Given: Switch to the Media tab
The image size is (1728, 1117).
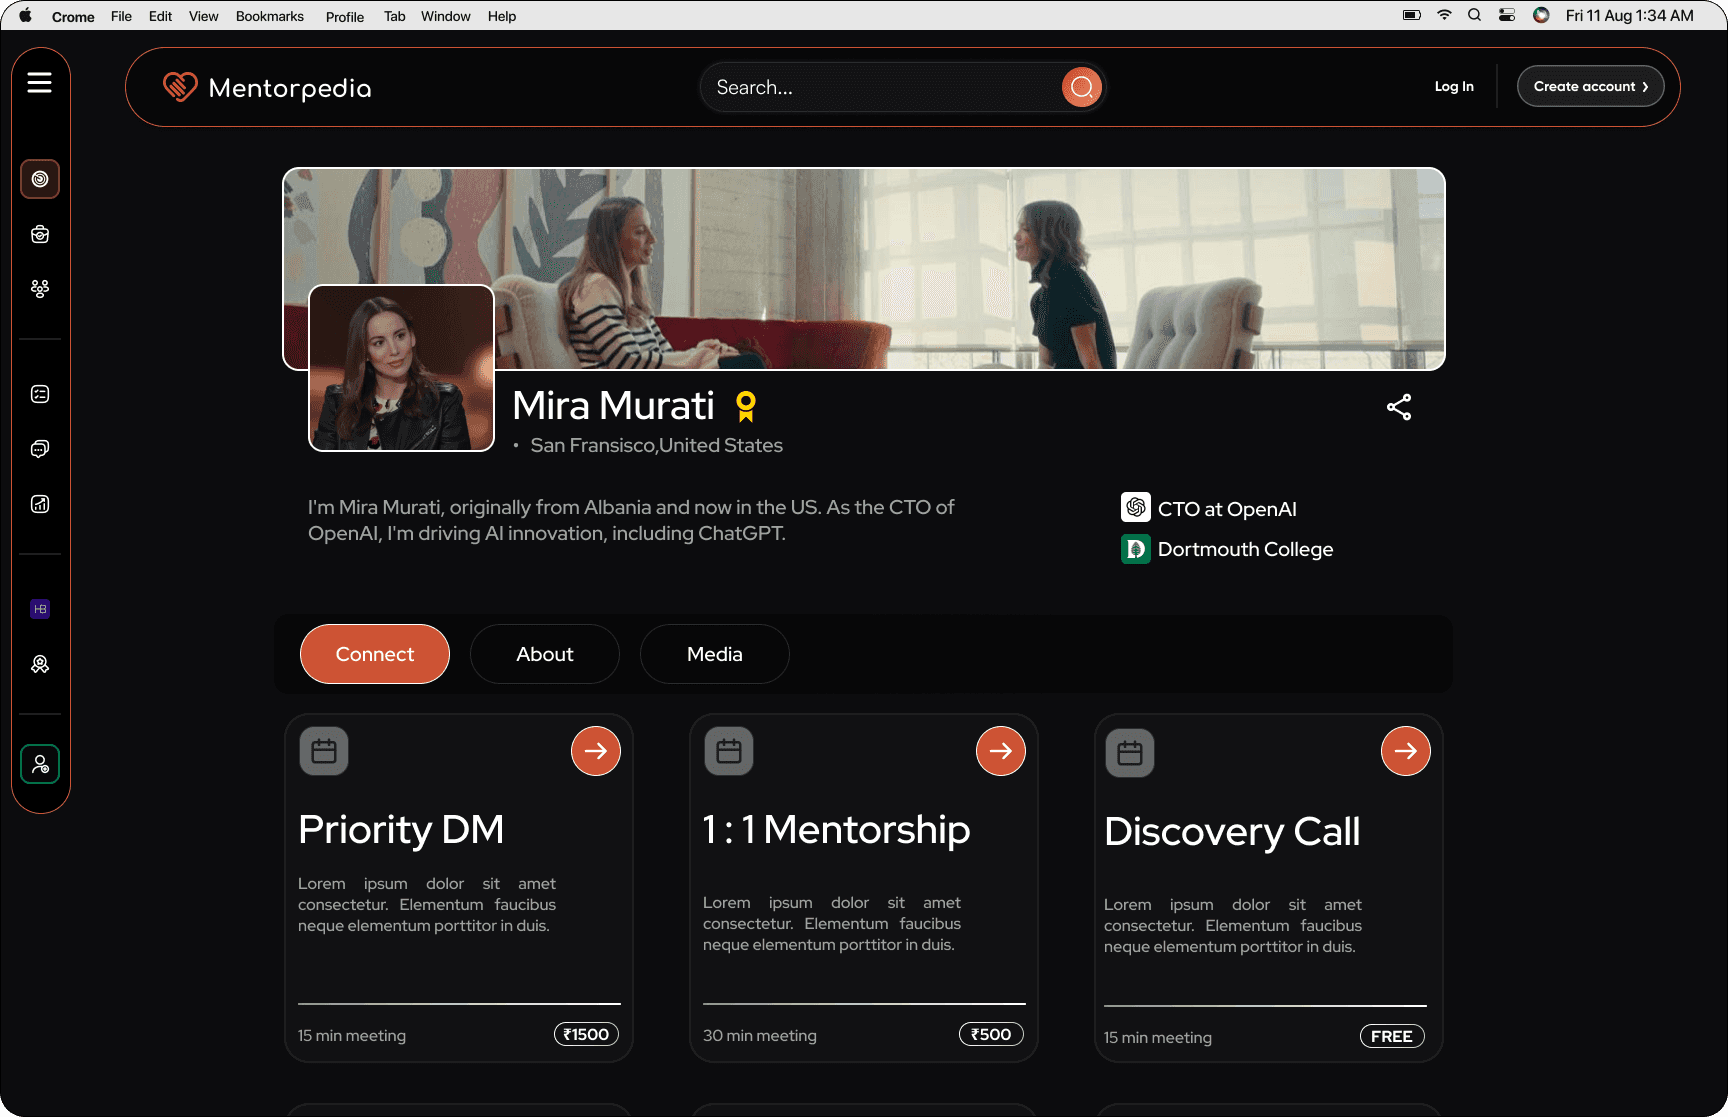Looking at the screenshot, I should [715, 654].
